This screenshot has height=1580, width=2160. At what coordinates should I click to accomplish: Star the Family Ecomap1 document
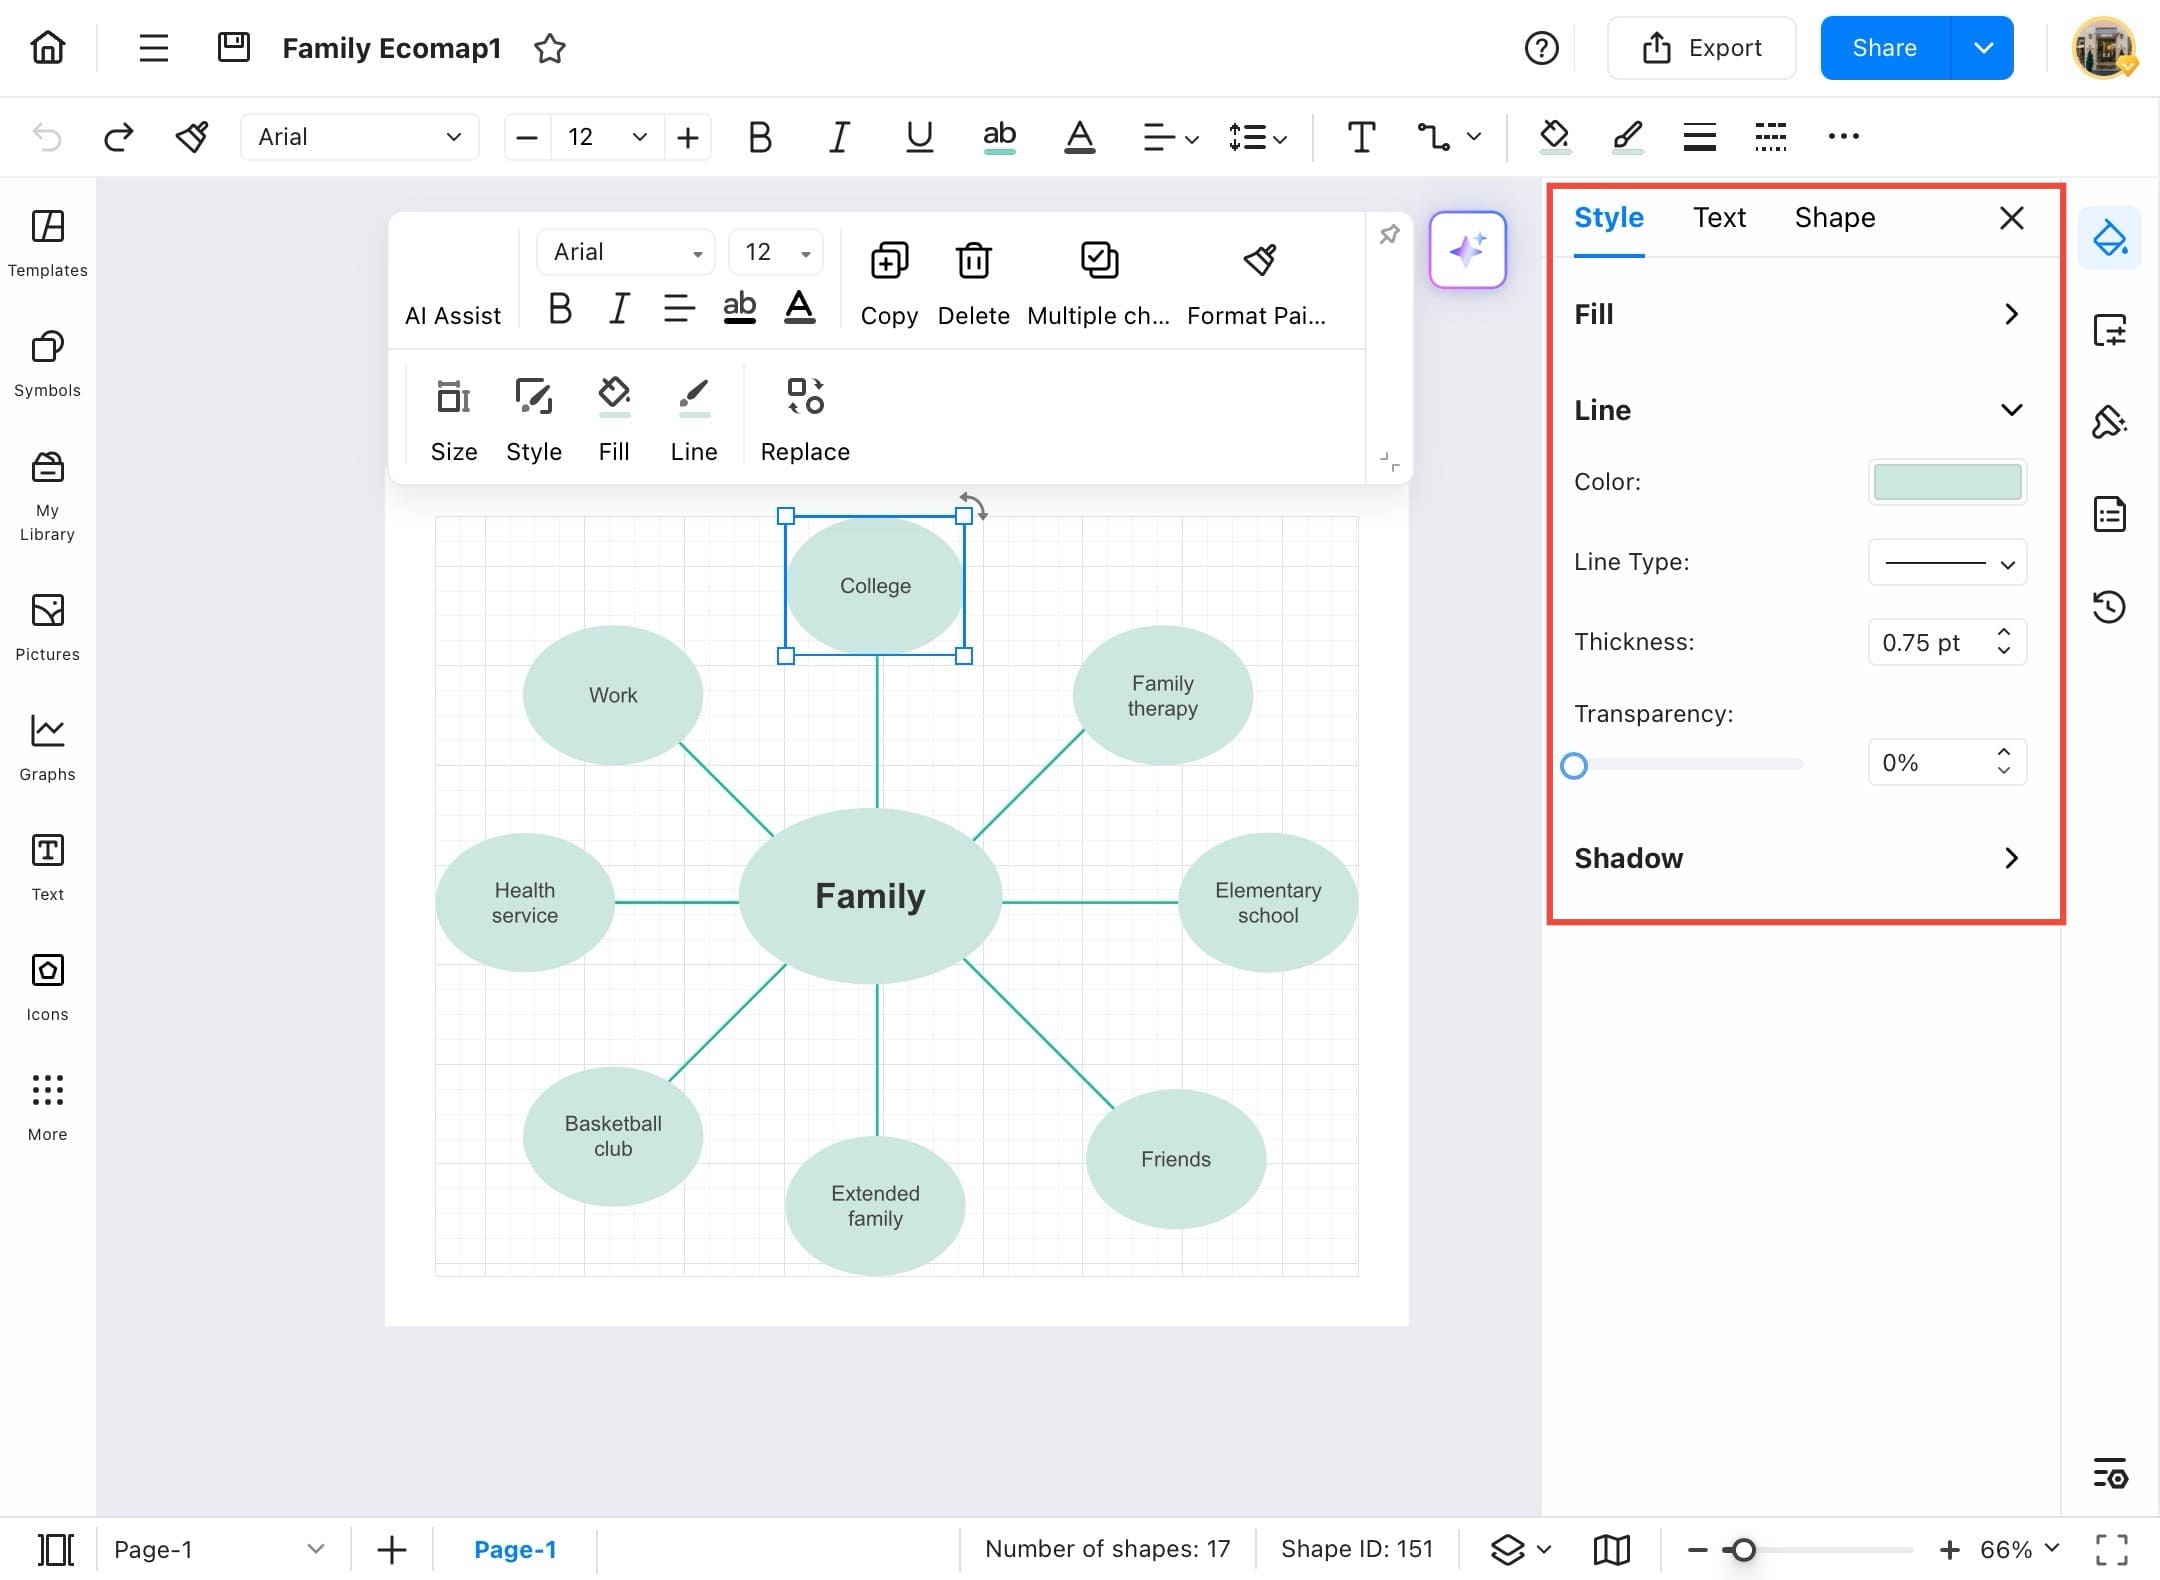(x=550, y=48)
